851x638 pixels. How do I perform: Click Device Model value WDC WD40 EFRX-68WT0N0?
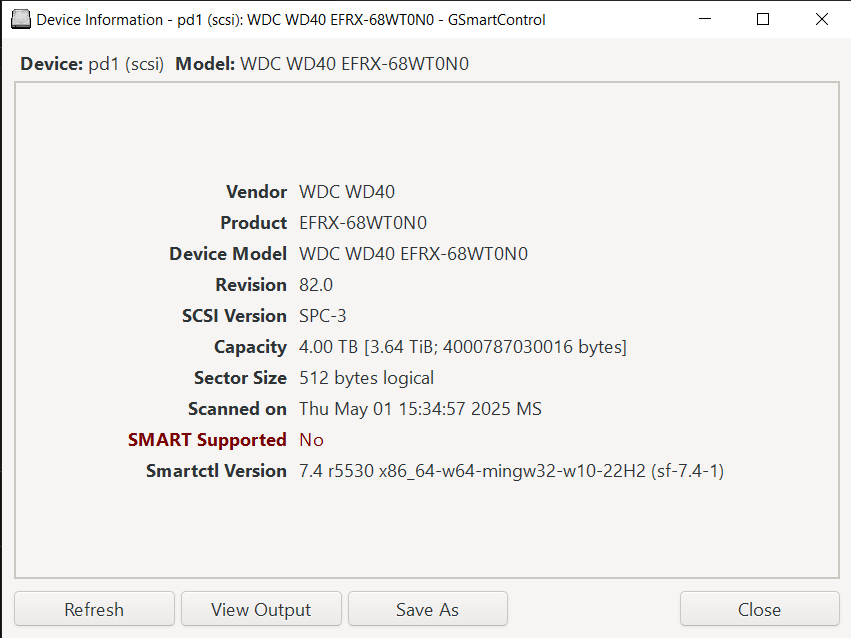coord(414,254)
